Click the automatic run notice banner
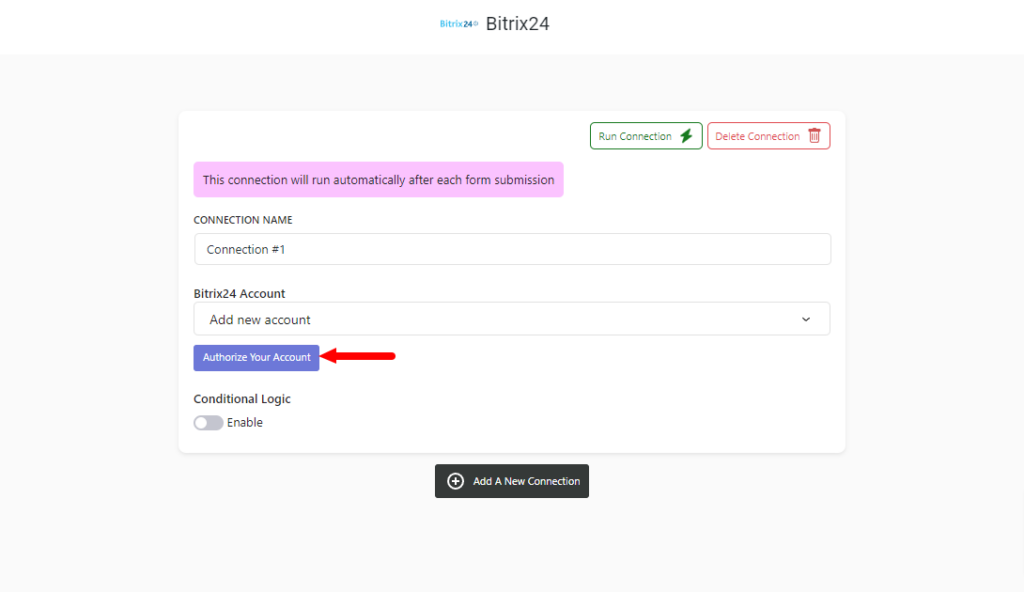Image resolution: width=1024 pixels, height=592 pixels. tap(378, 180)
